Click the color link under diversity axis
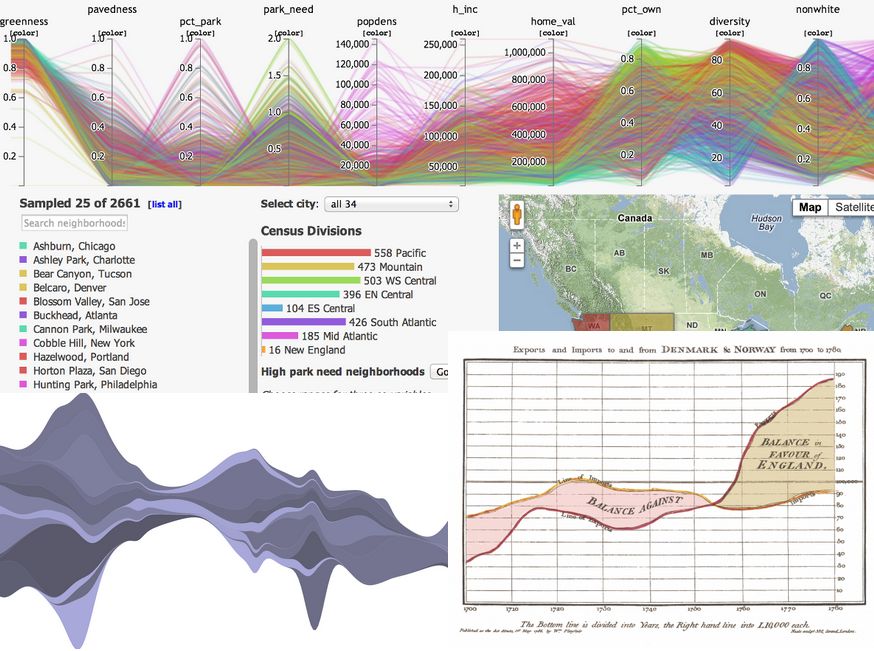The height and width of the screenshot is (651, 874). click(x=730, y=33)
